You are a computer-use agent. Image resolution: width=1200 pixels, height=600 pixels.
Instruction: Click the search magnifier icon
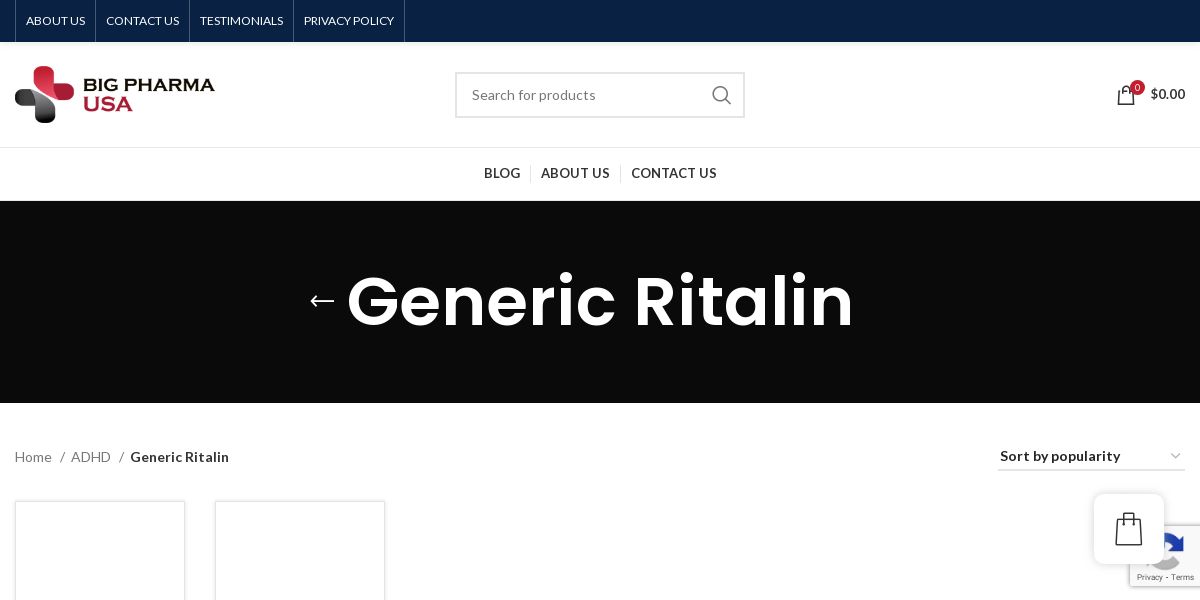click(721, 95)
